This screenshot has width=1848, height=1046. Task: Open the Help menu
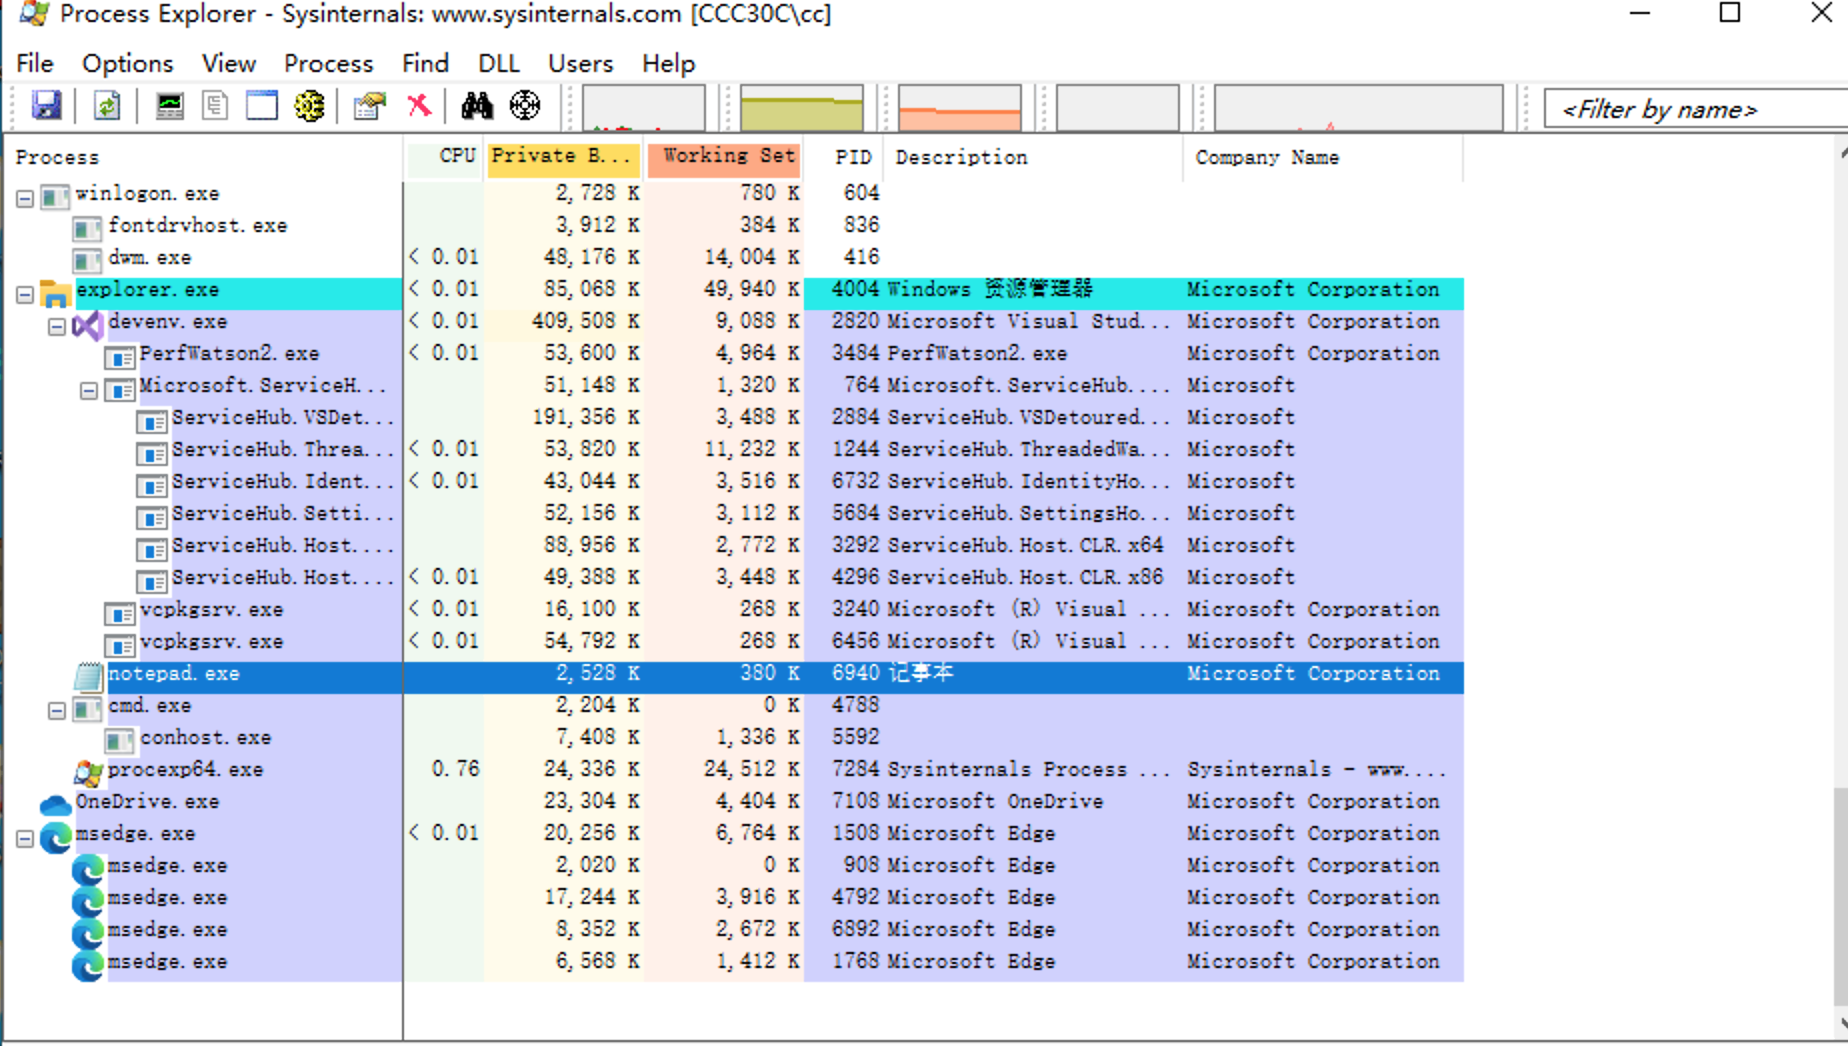(x=668, y=63)
